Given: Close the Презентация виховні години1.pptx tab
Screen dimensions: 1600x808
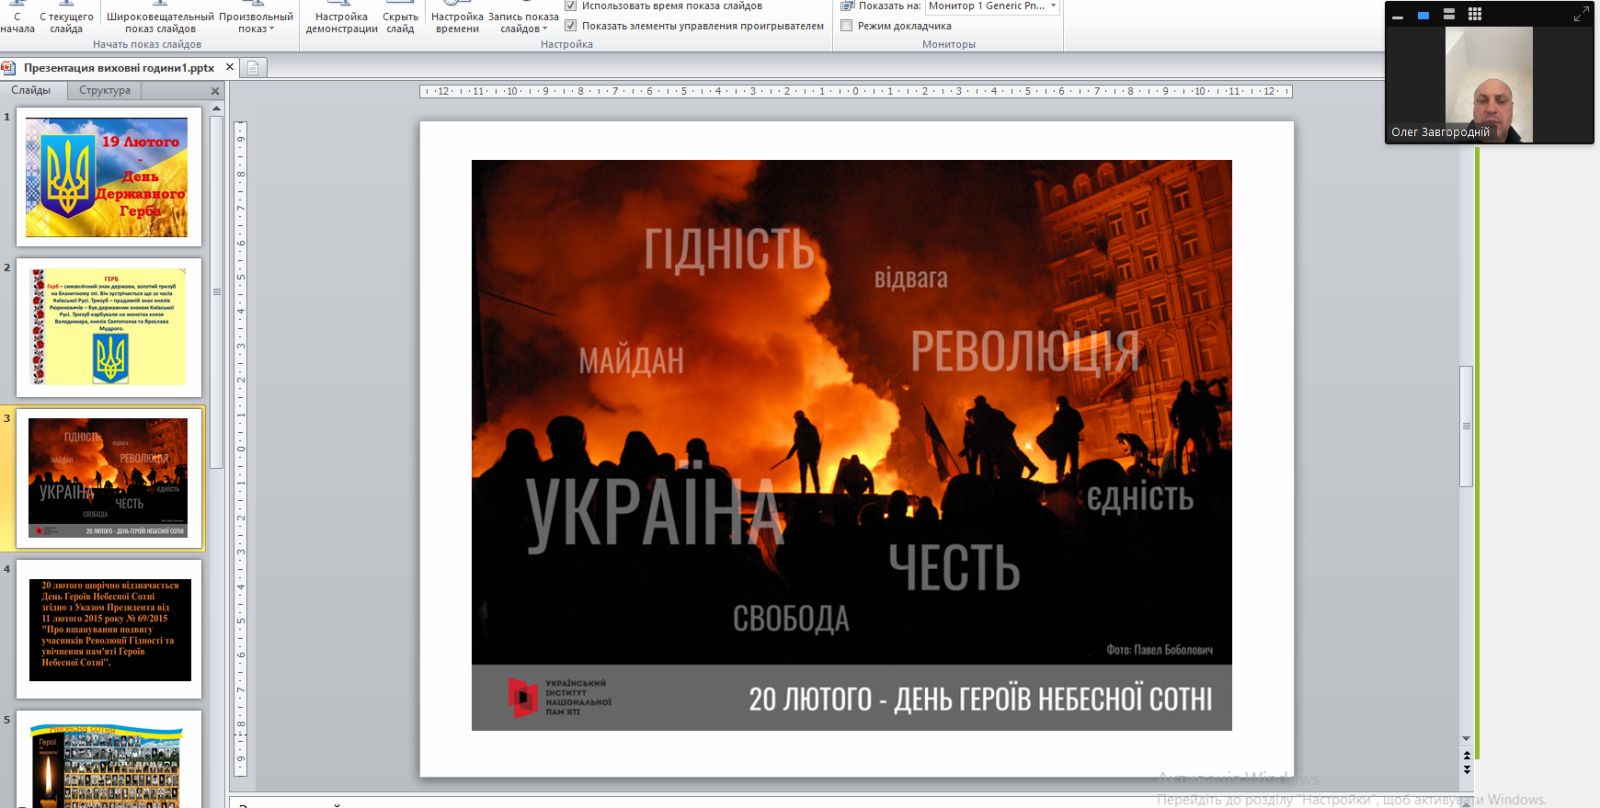Looking at the screenshot, I should [x=230, y=67].
